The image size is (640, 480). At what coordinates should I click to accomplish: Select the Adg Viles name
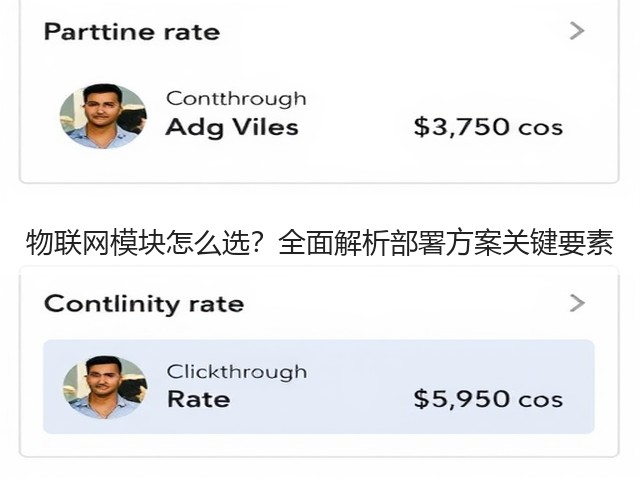click(x=232, y=127)
